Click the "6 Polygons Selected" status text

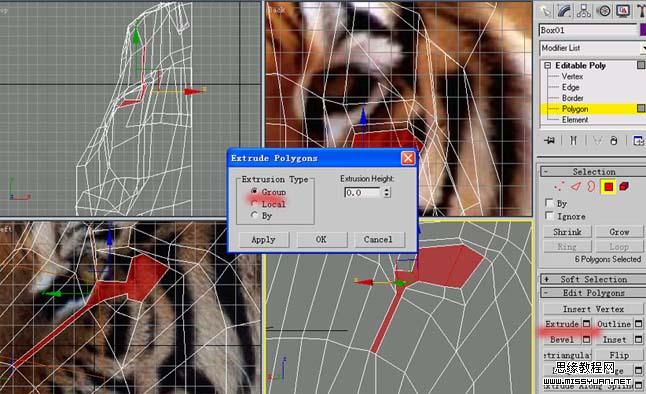tap(608, 259)
